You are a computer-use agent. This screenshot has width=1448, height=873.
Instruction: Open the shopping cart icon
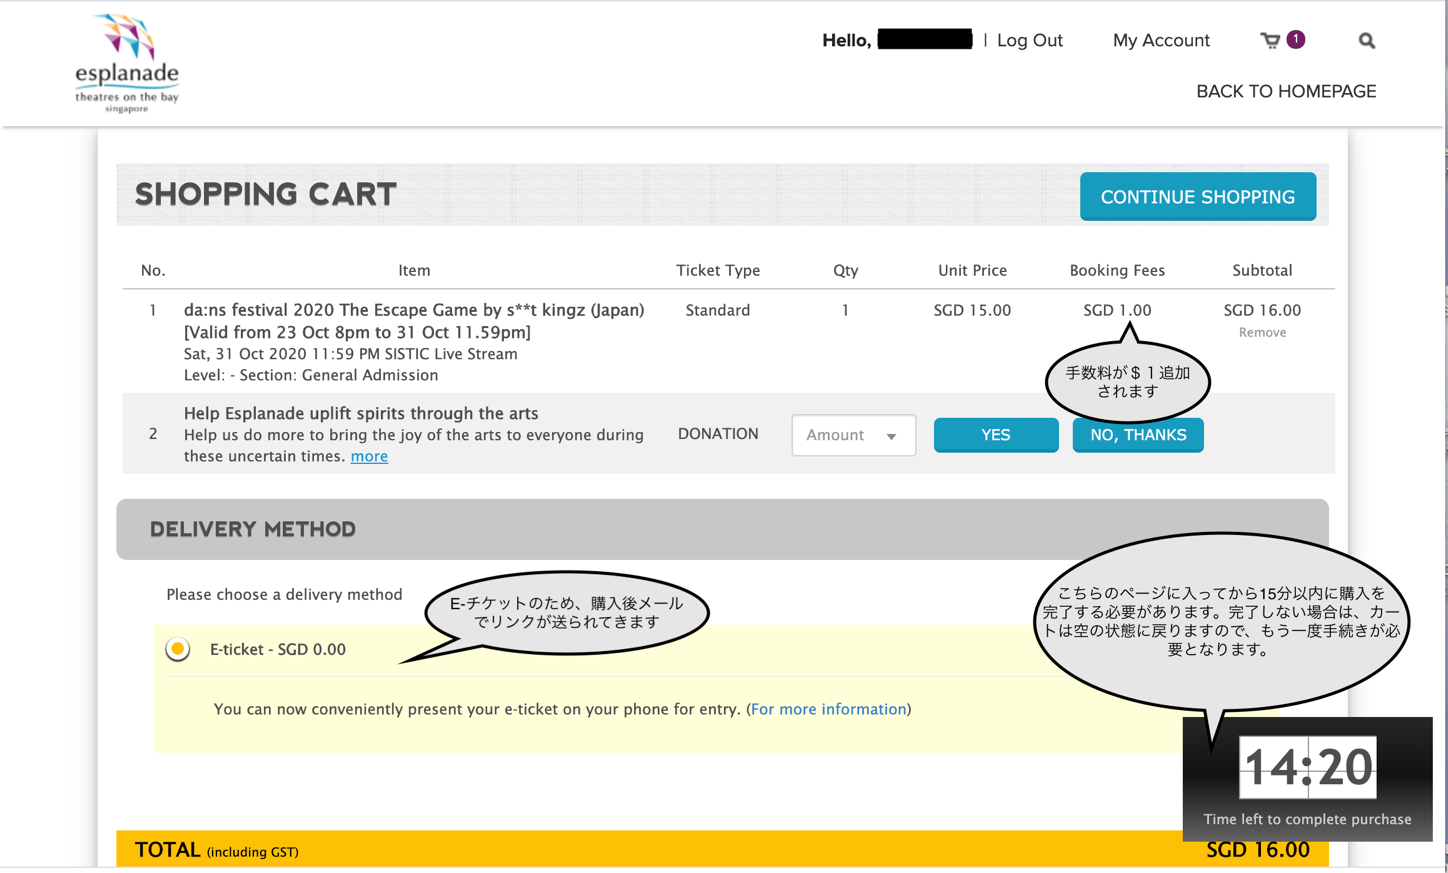tap(1270, 41)
